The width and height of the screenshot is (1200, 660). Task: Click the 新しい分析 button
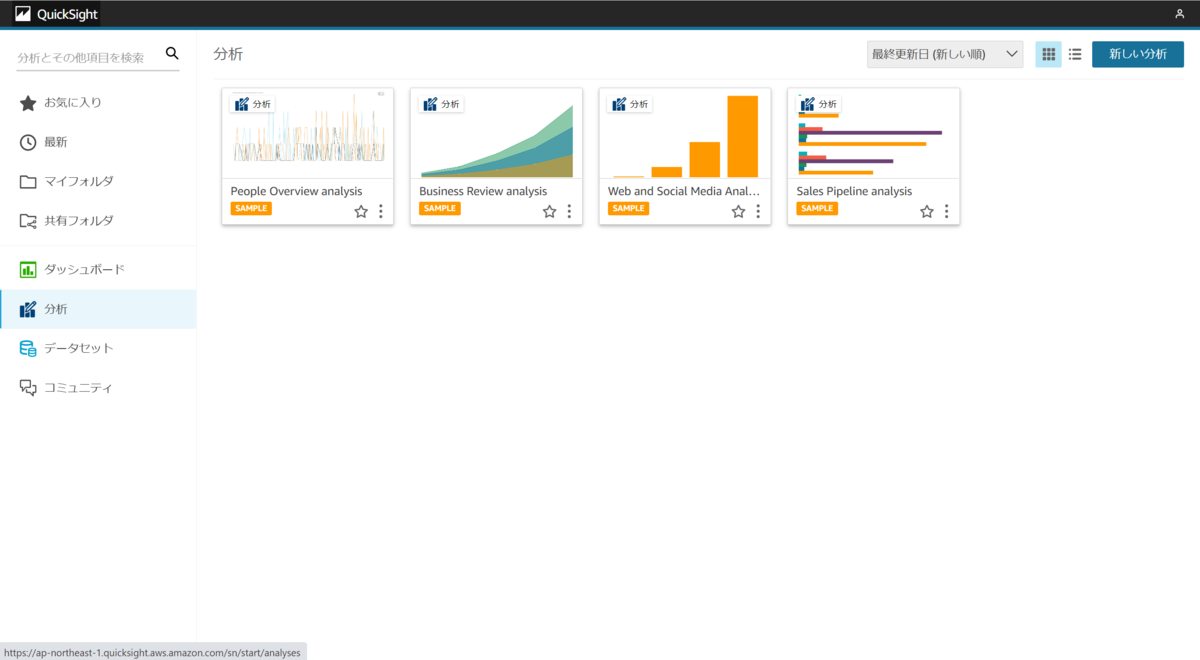[1137, 54]
